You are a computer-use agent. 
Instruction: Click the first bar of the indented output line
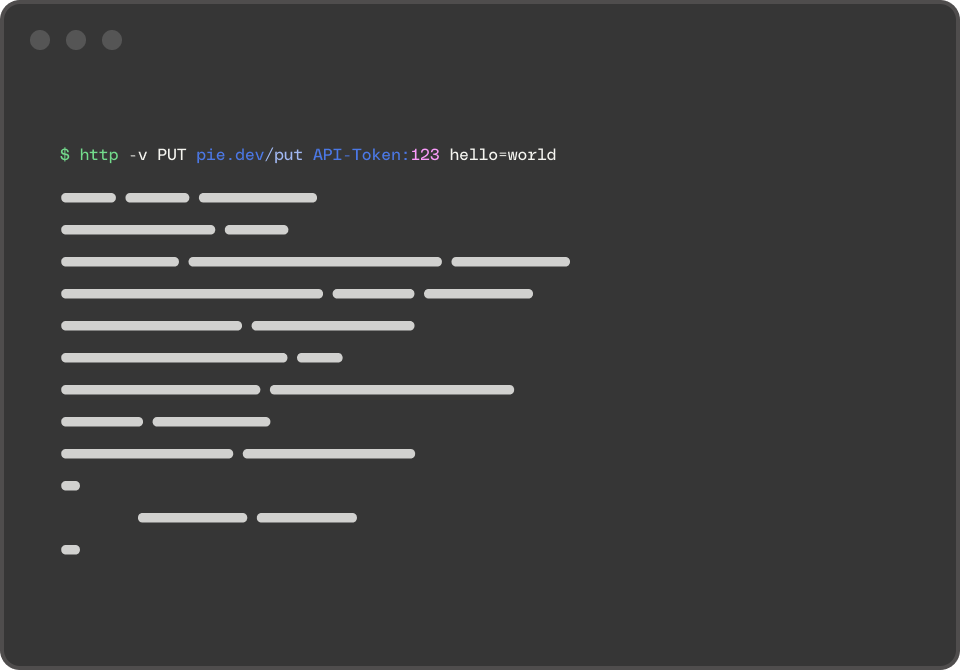click(x=192, y=518)
